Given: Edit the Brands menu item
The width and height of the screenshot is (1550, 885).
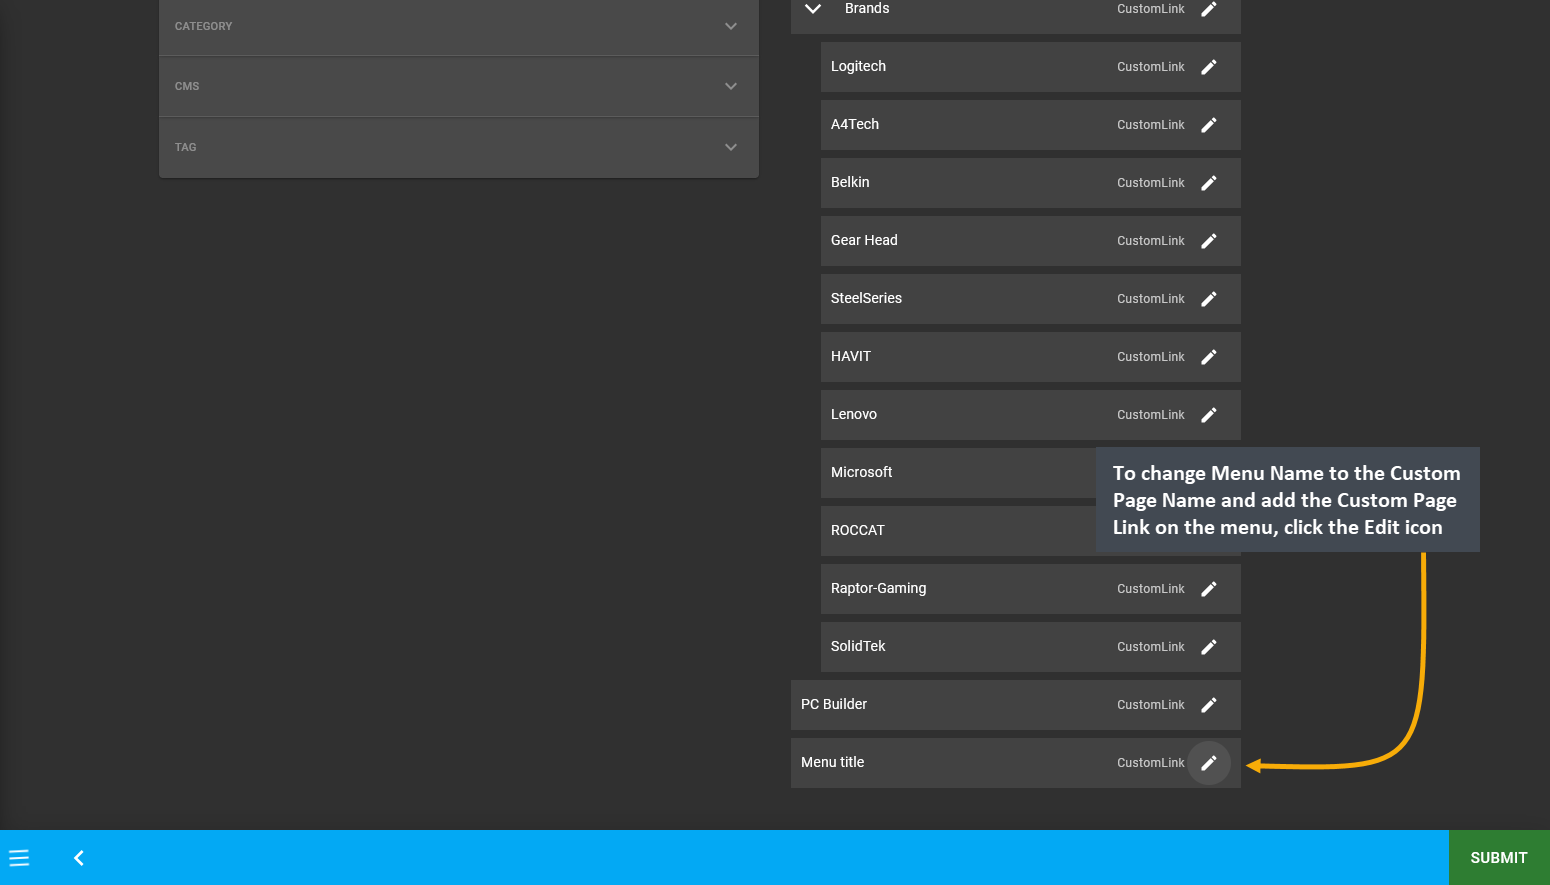Looking at the screenshot, I should (1208, 9).
